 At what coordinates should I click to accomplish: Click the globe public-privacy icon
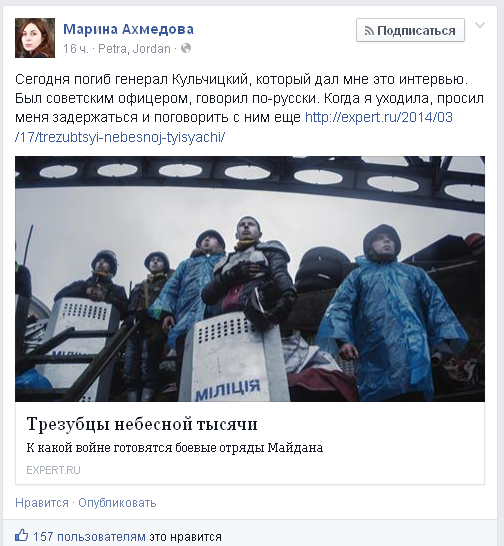point(186,48)
